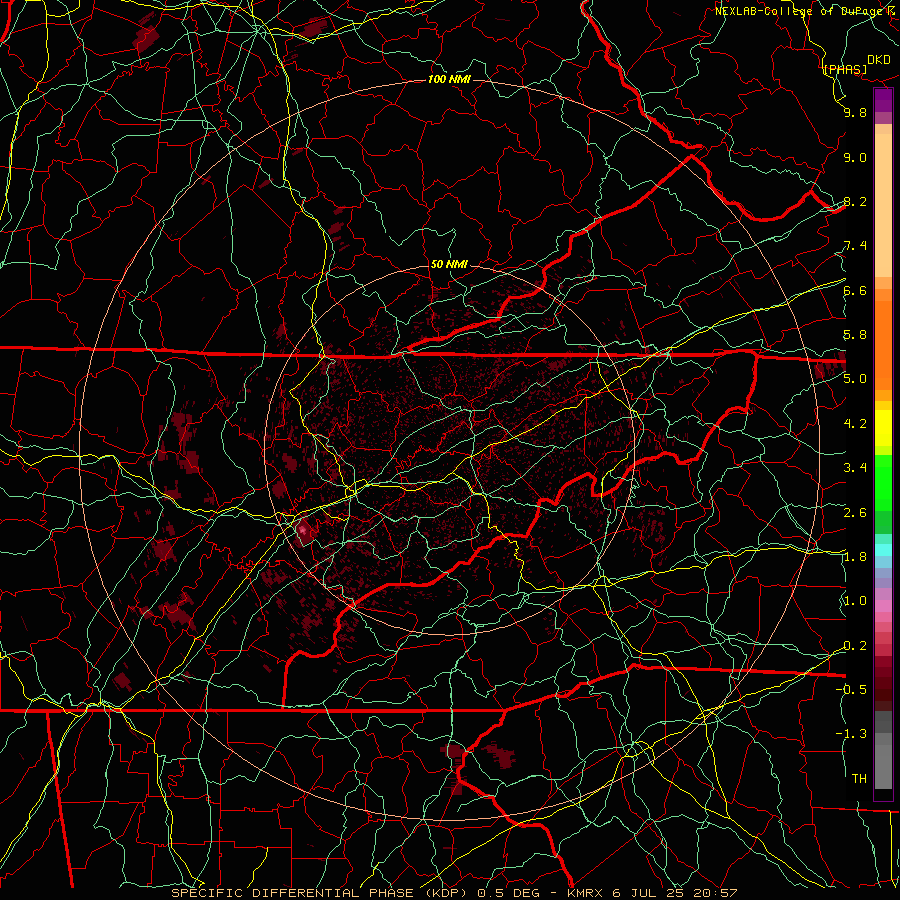Click the 9.0 value on the color scale
The width and height of the screenshot is (900, 900).
855,157
